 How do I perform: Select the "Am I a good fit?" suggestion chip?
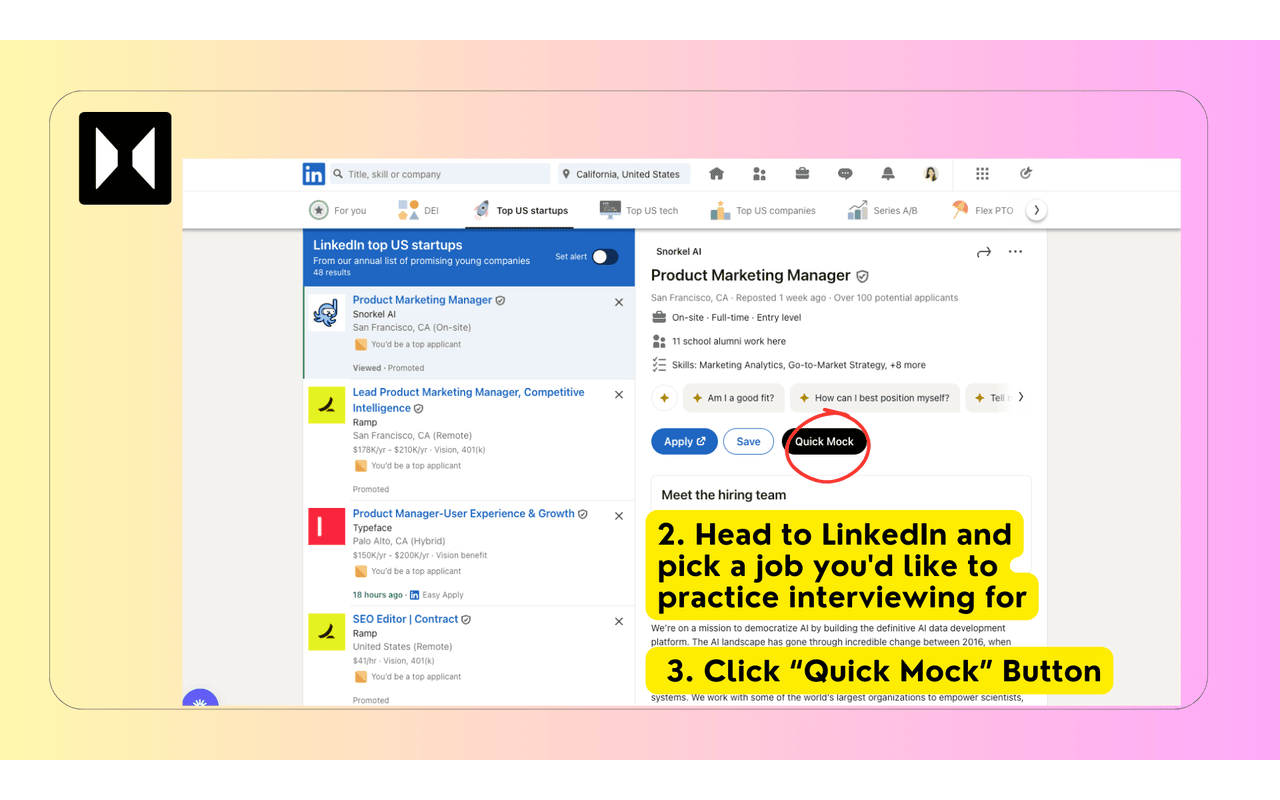pyautogui.click(x=733, y=398)
